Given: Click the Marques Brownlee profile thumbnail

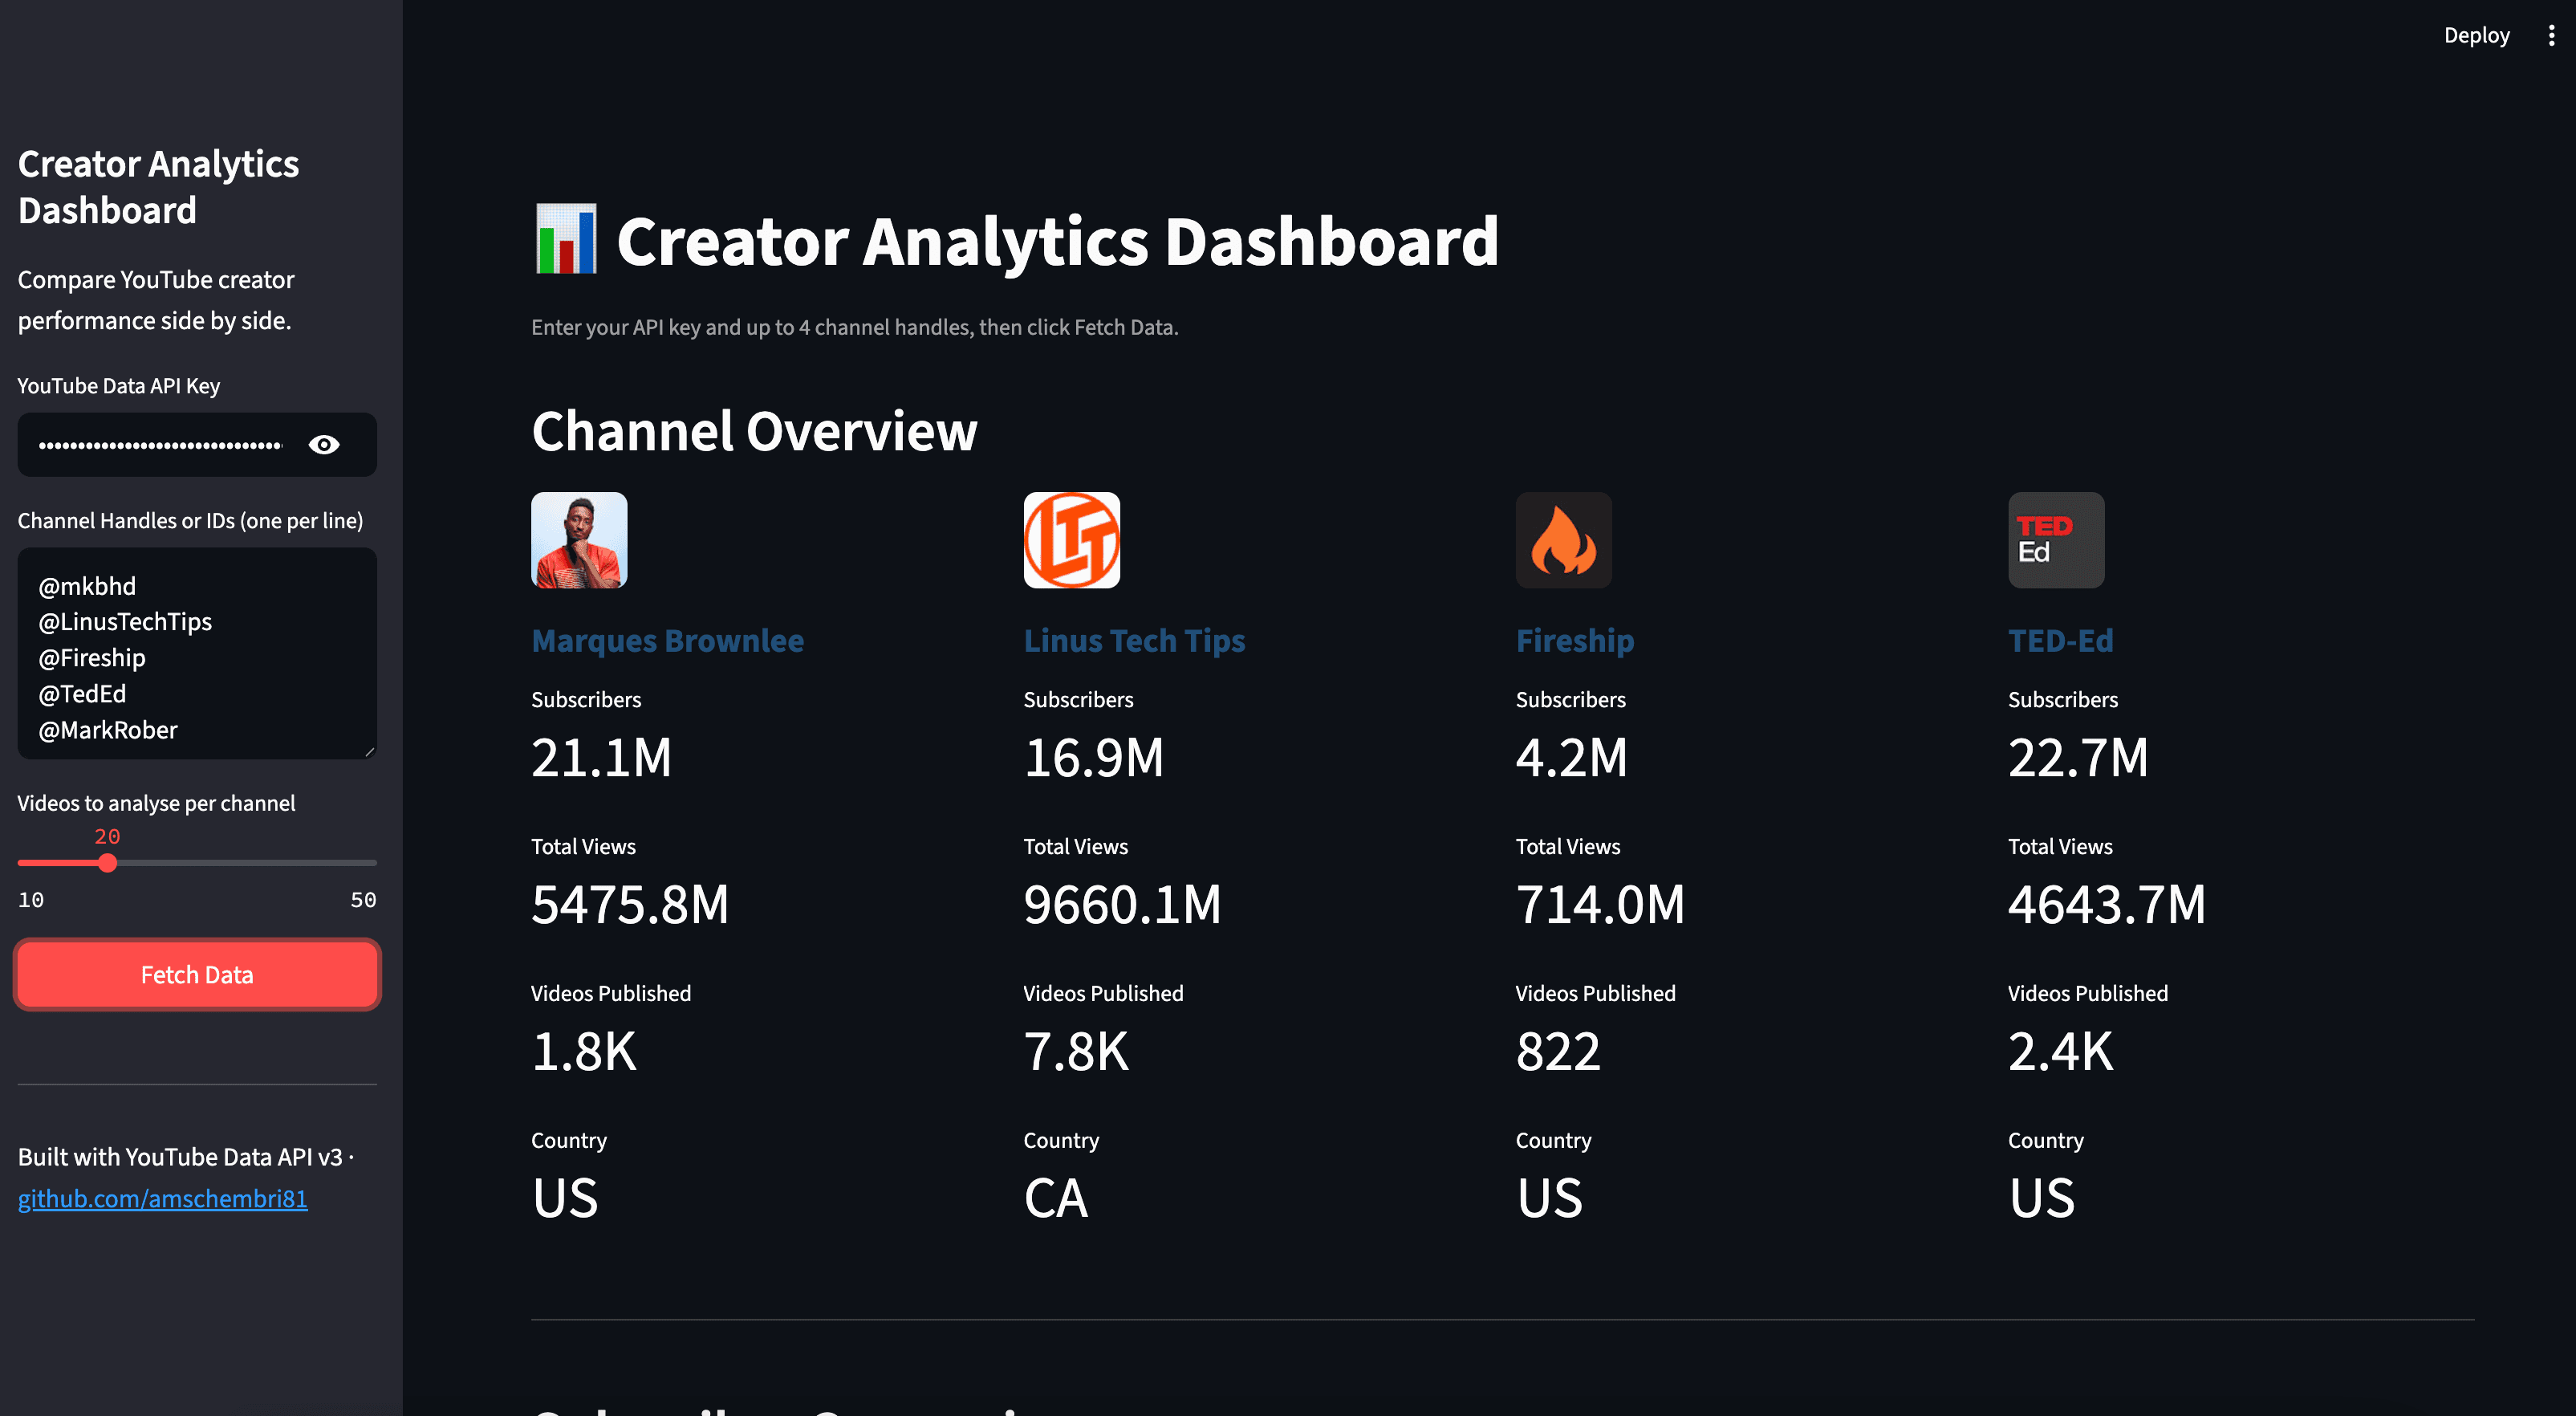Looking at the screenshot, I should [579, 540].
